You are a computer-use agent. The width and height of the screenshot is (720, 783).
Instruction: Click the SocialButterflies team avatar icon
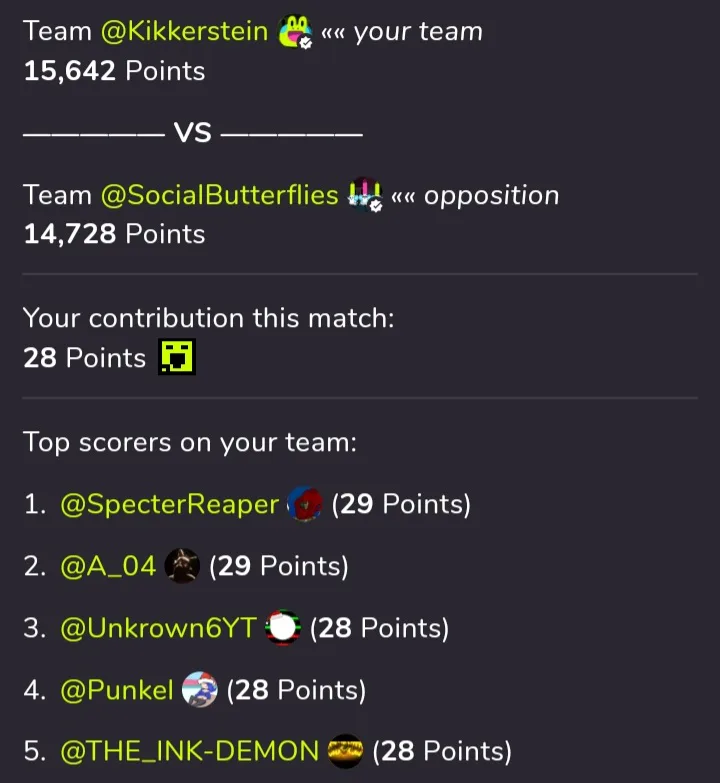pyautogui.click(x=365, y=194)
